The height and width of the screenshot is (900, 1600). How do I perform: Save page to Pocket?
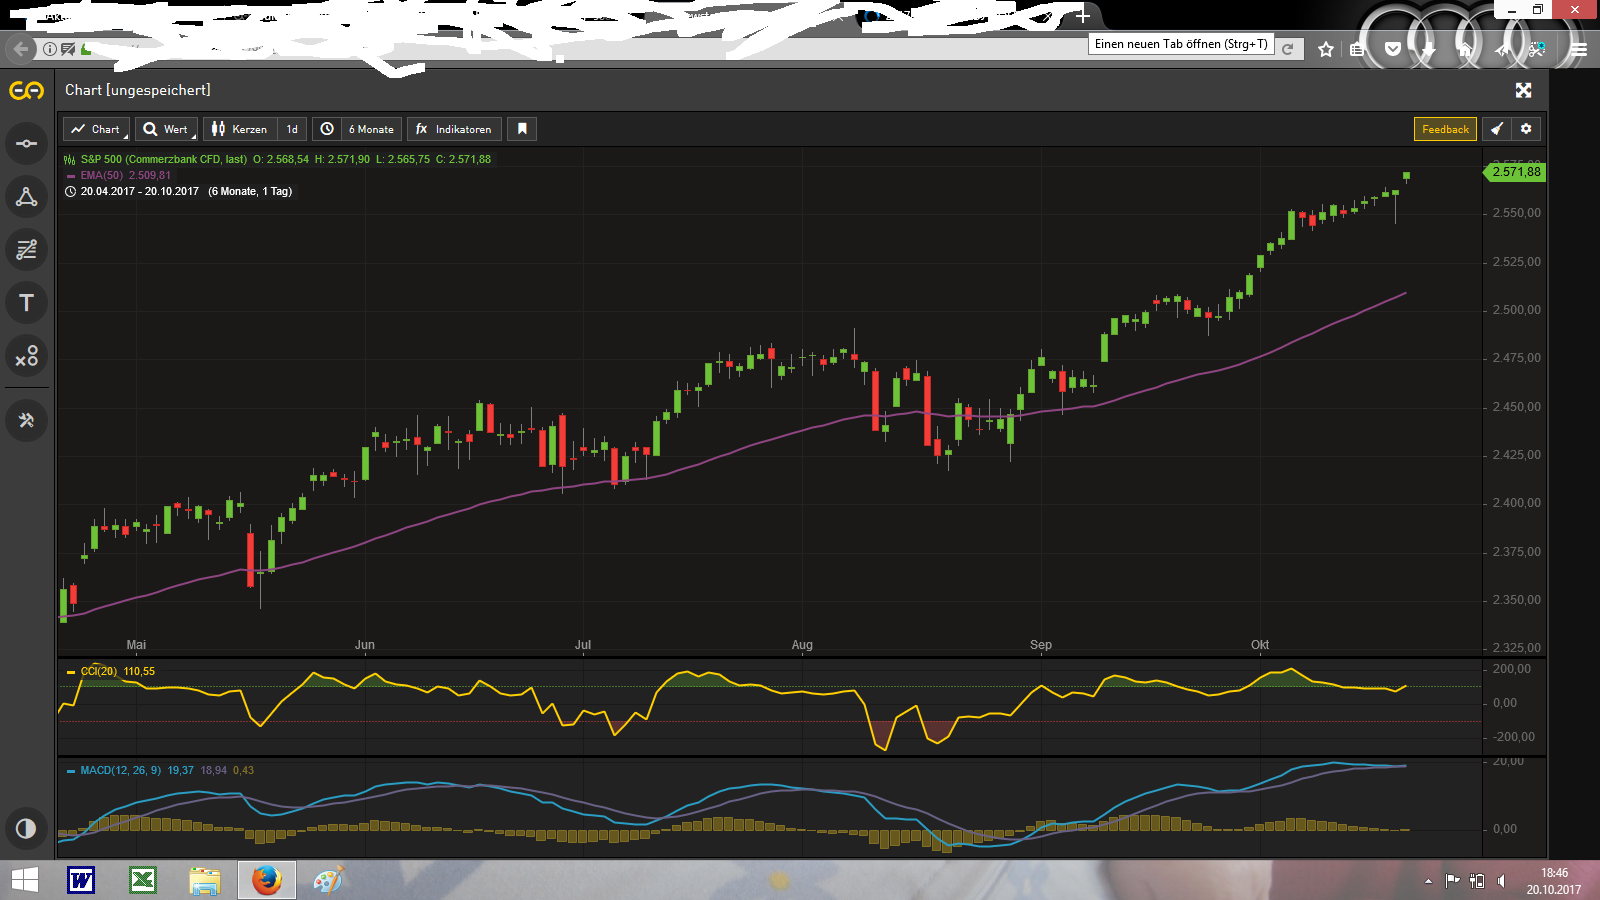pos(1393,49)
